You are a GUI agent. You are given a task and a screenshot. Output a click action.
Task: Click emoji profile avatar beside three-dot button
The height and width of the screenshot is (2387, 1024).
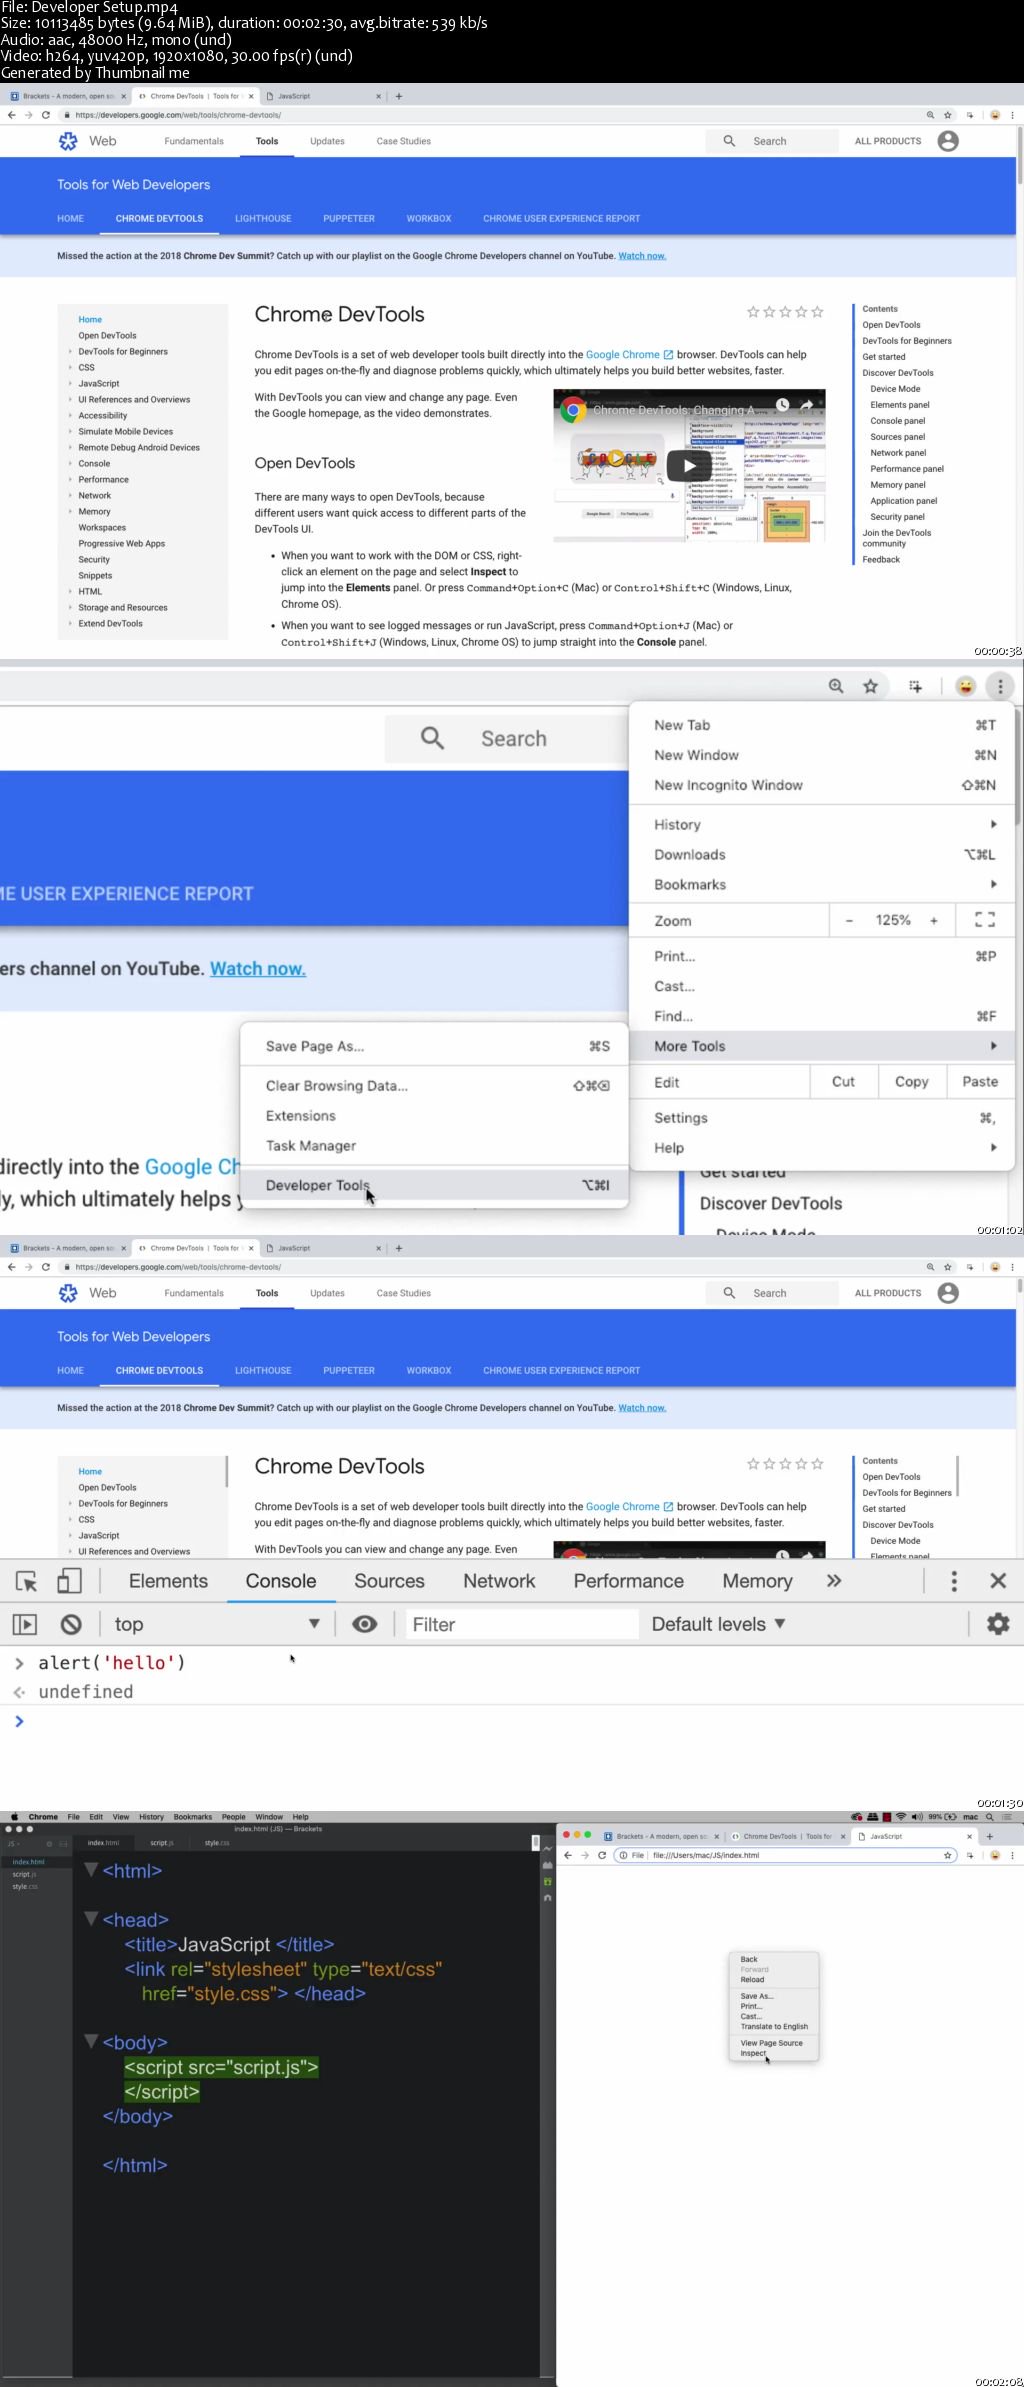click(x=965, y=686)
